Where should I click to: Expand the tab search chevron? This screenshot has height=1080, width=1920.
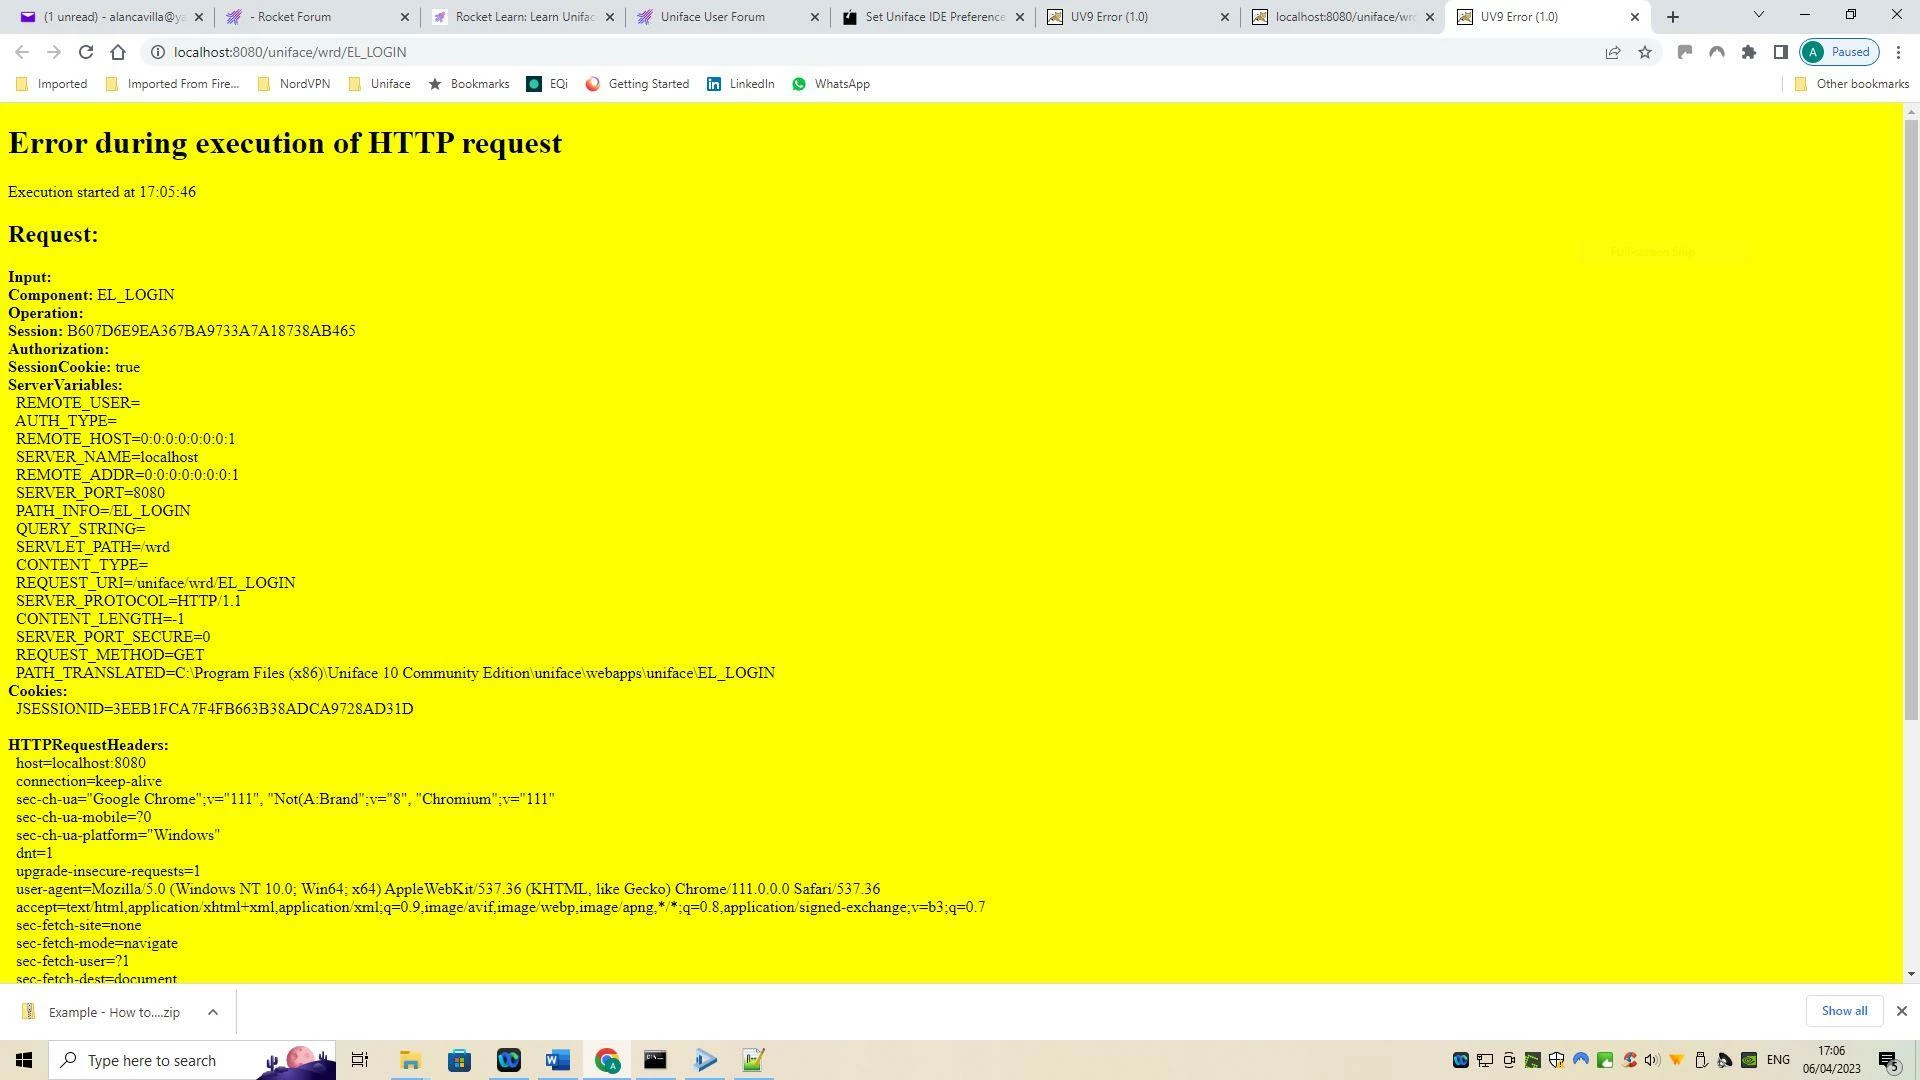click(x=1759, y=15)
